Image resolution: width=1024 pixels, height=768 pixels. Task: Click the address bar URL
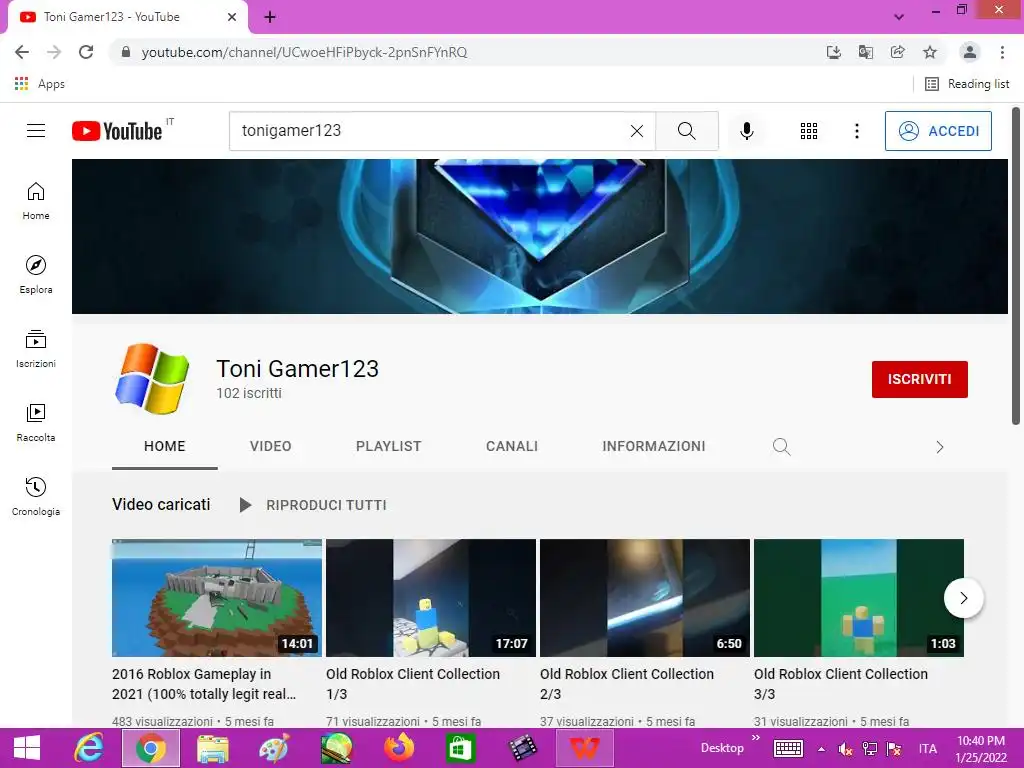pos(304,52)
